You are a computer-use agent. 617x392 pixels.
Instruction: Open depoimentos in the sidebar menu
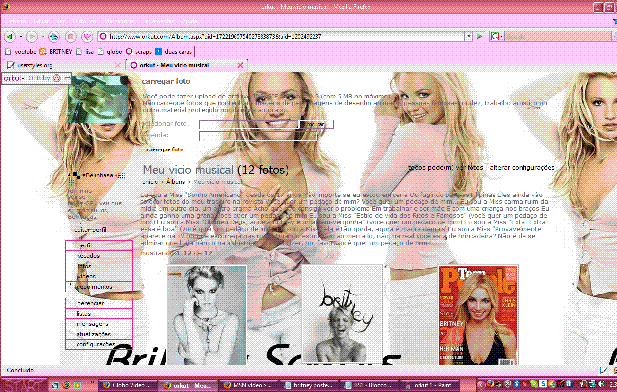pos(99,287)
